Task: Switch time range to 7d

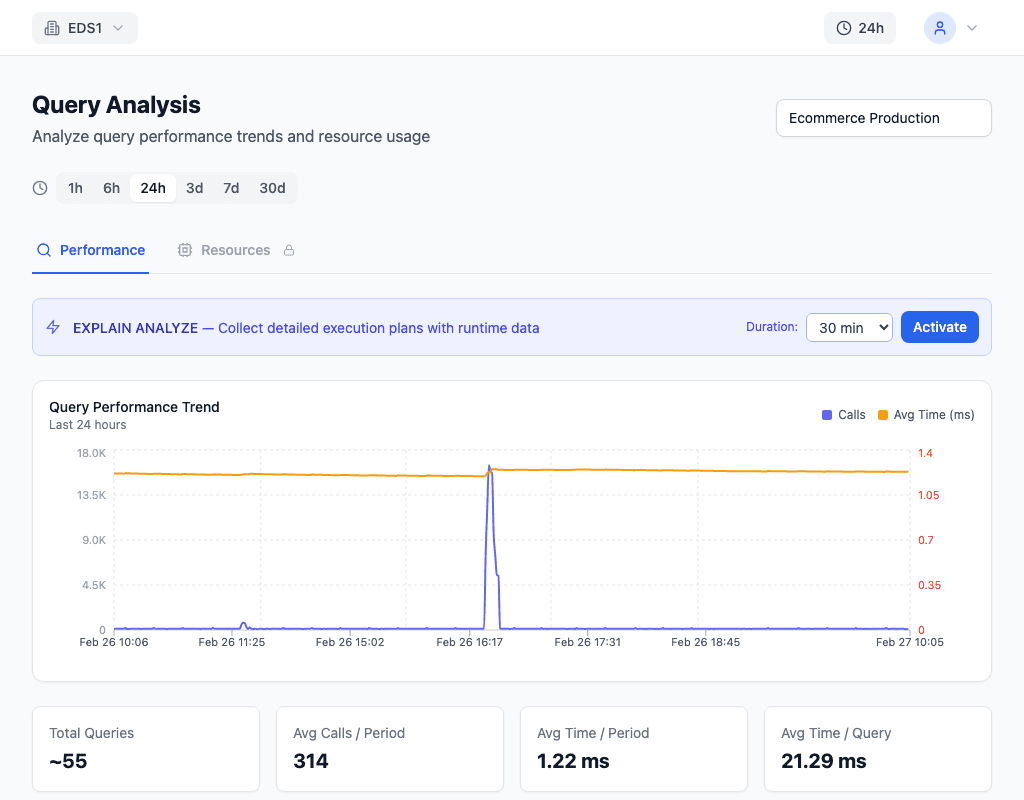Action: 231,188
